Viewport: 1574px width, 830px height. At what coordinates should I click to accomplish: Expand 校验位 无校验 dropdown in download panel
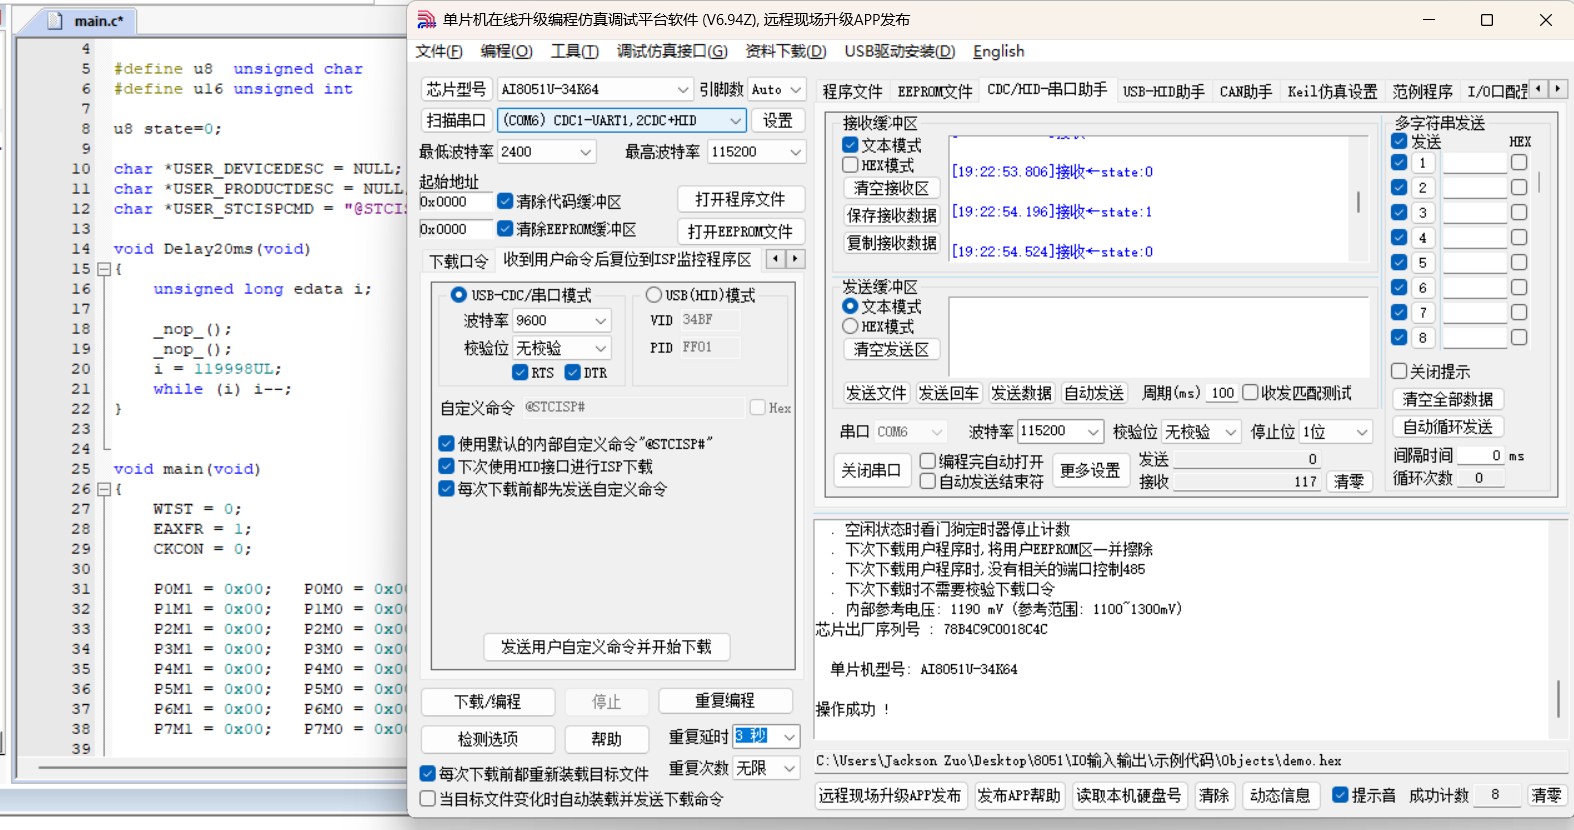pyautogui.click(x=601, y=348)
